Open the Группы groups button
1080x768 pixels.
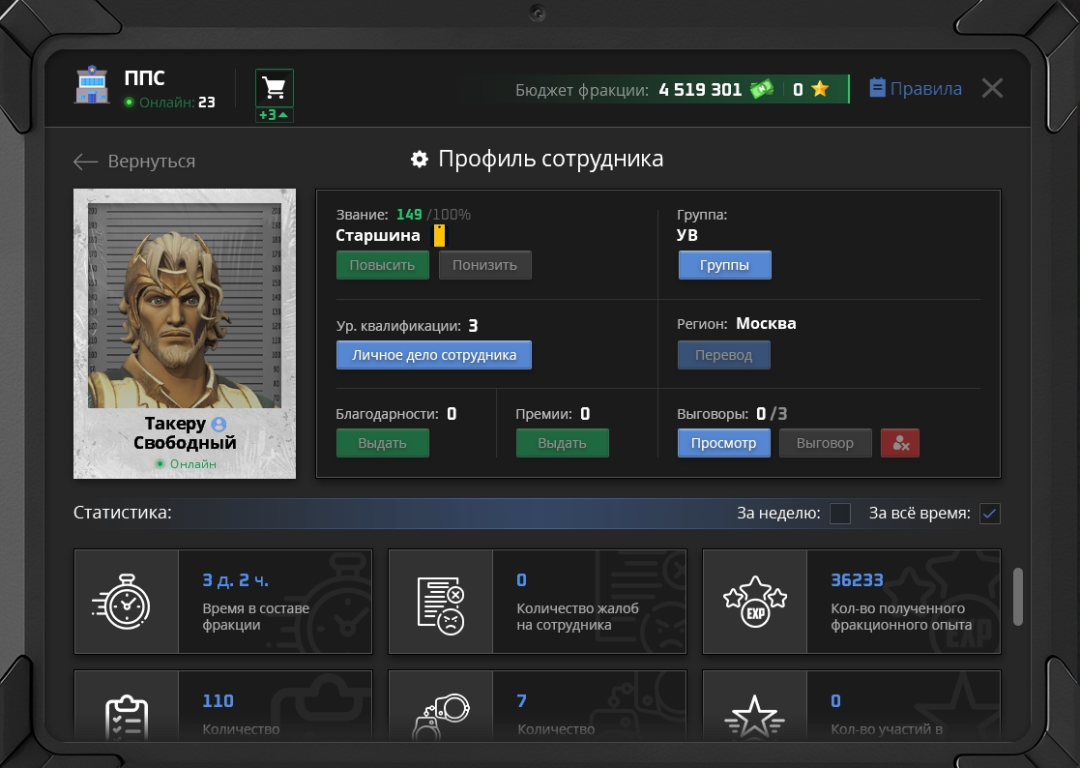pyautogui.click(x=725, y=265)
